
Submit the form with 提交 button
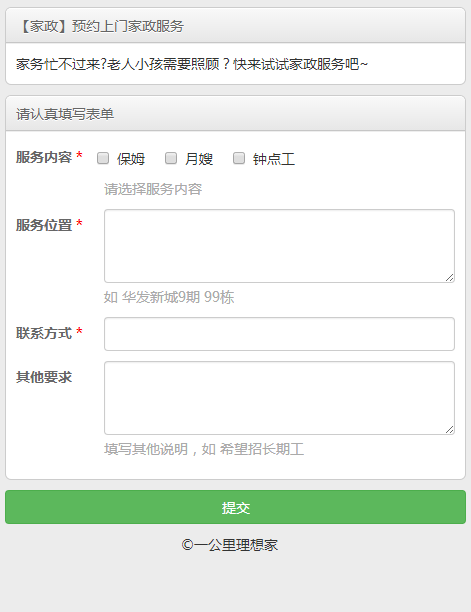click(235, 507)
